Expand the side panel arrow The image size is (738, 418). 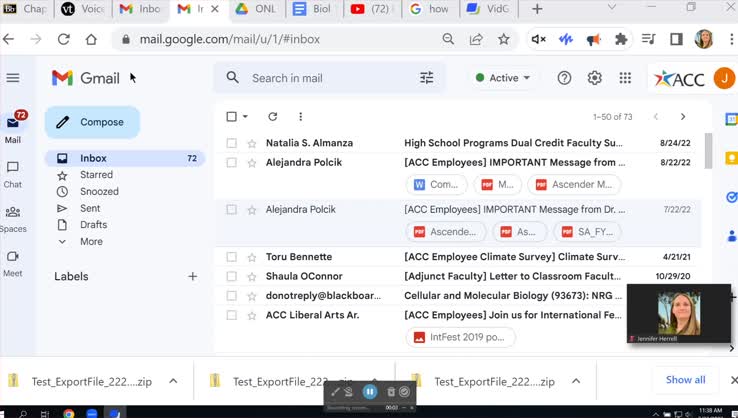(731, 348)
